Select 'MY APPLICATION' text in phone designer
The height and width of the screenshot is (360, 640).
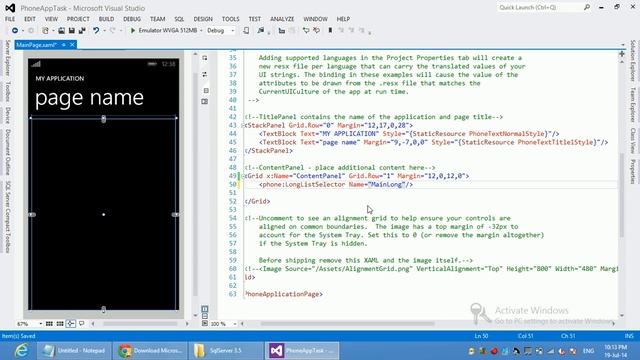click(60, 79)
